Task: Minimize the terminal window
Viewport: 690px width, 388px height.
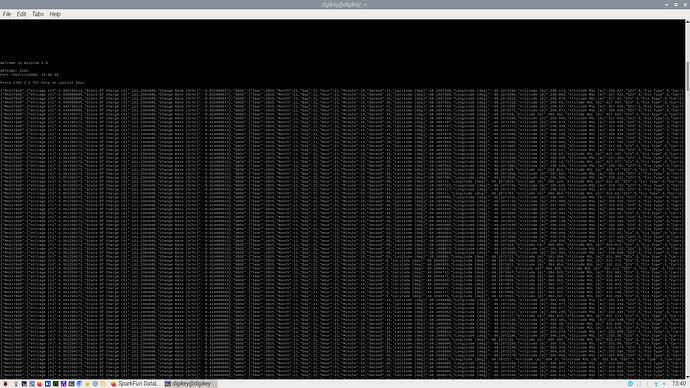Action: point(667,4)
